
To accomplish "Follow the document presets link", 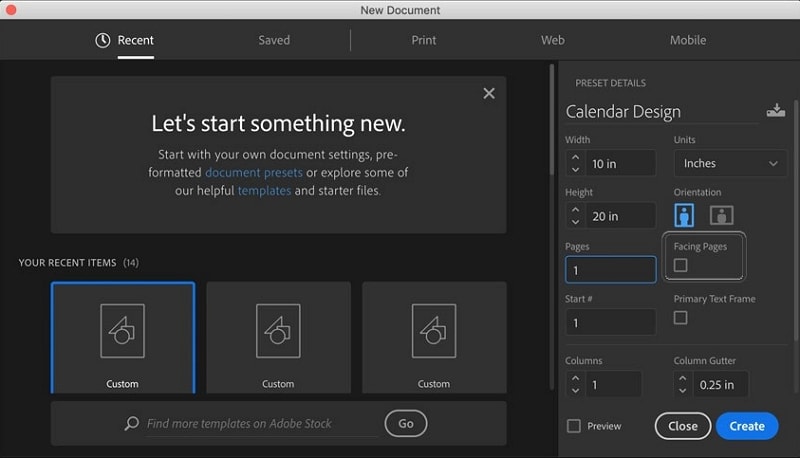I will 253,172.
